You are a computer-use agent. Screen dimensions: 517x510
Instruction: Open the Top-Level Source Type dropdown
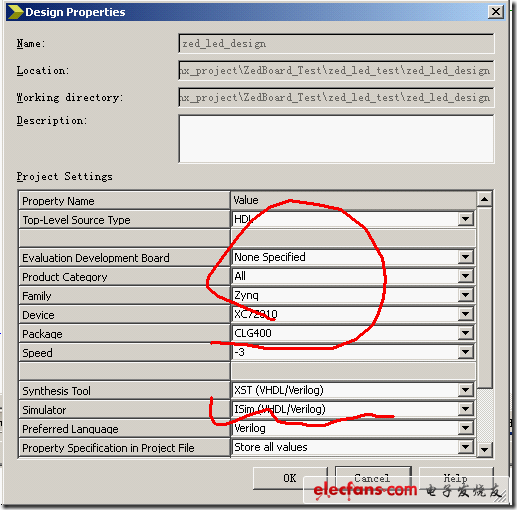tap(465, 219)
